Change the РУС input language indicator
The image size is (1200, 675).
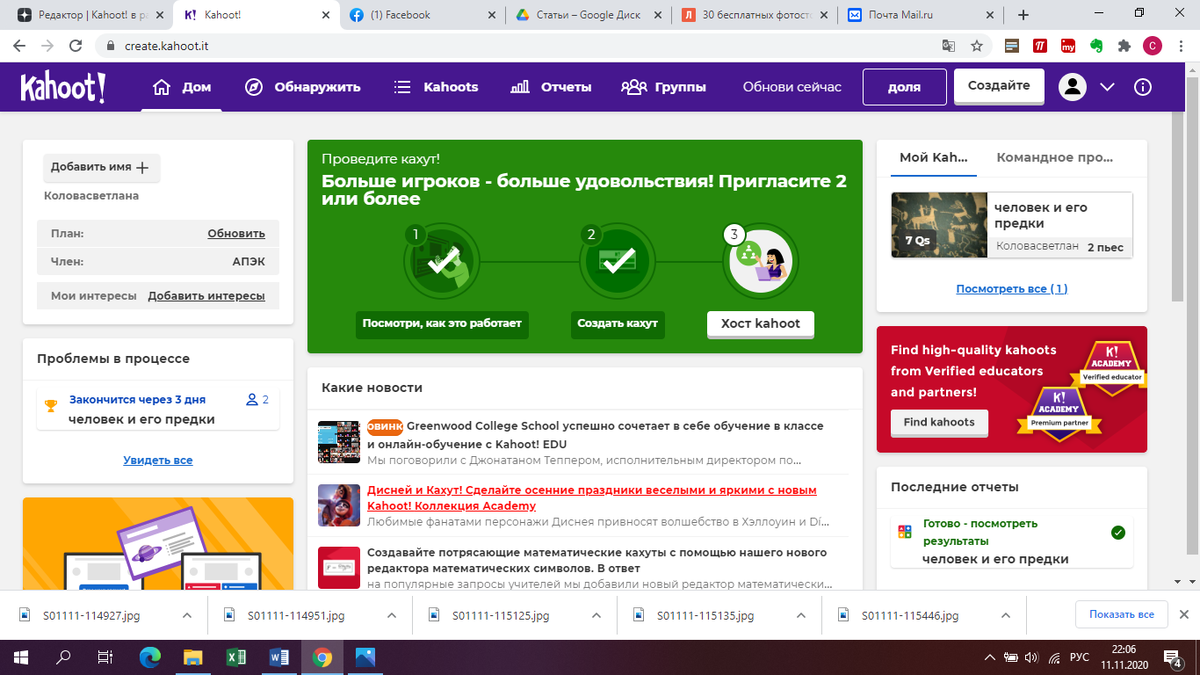(x=1080, y=657)
